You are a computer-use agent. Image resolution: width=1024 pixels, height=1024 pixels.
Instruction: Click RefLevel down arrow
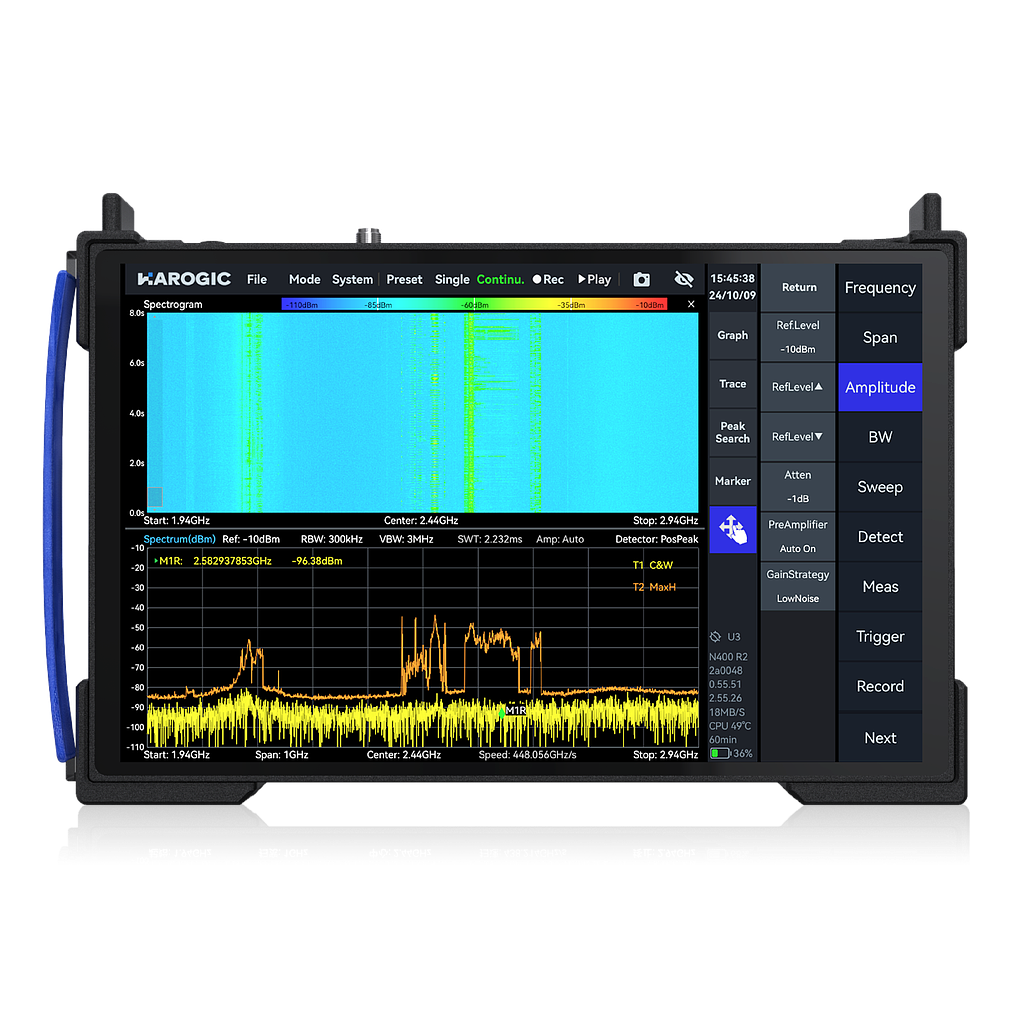(x=797, y=437)
